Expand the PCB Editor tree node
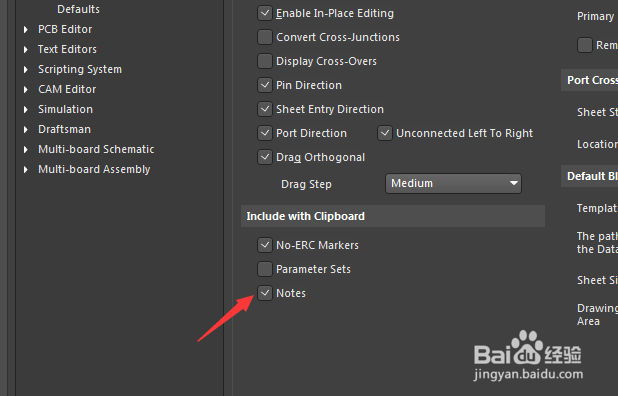Viewport: 618px width, 396px height. [26, 30]
